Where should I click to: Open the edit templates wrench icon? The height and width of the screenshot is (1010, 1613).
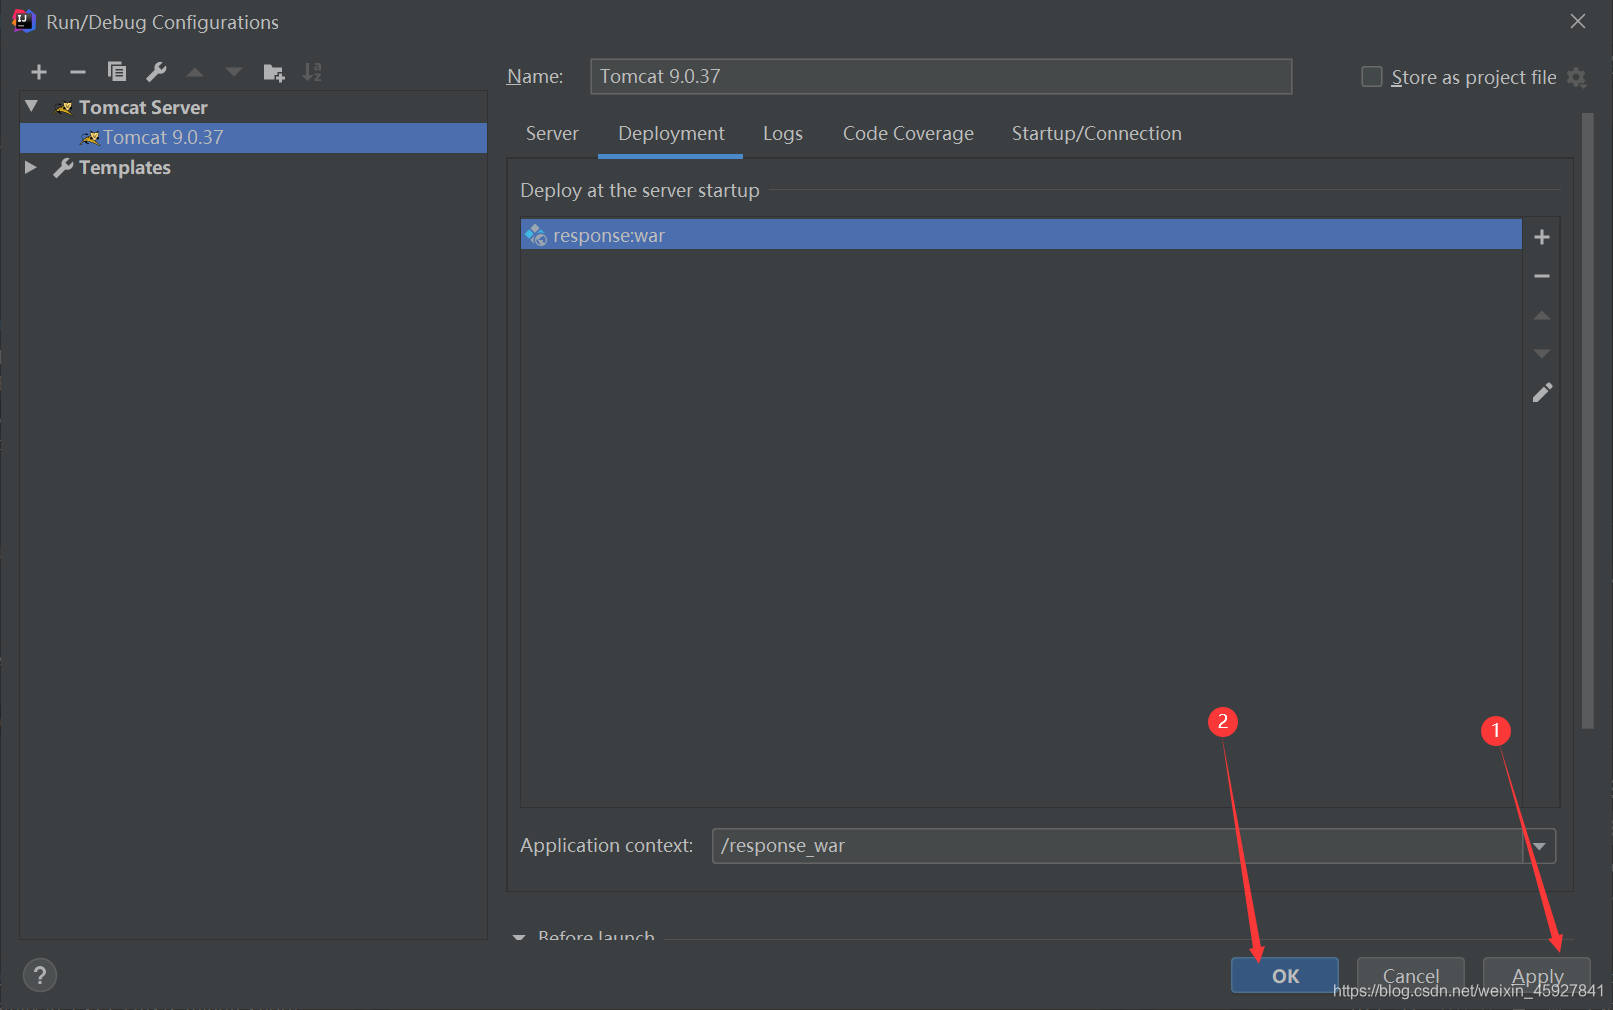pos(156,72)
